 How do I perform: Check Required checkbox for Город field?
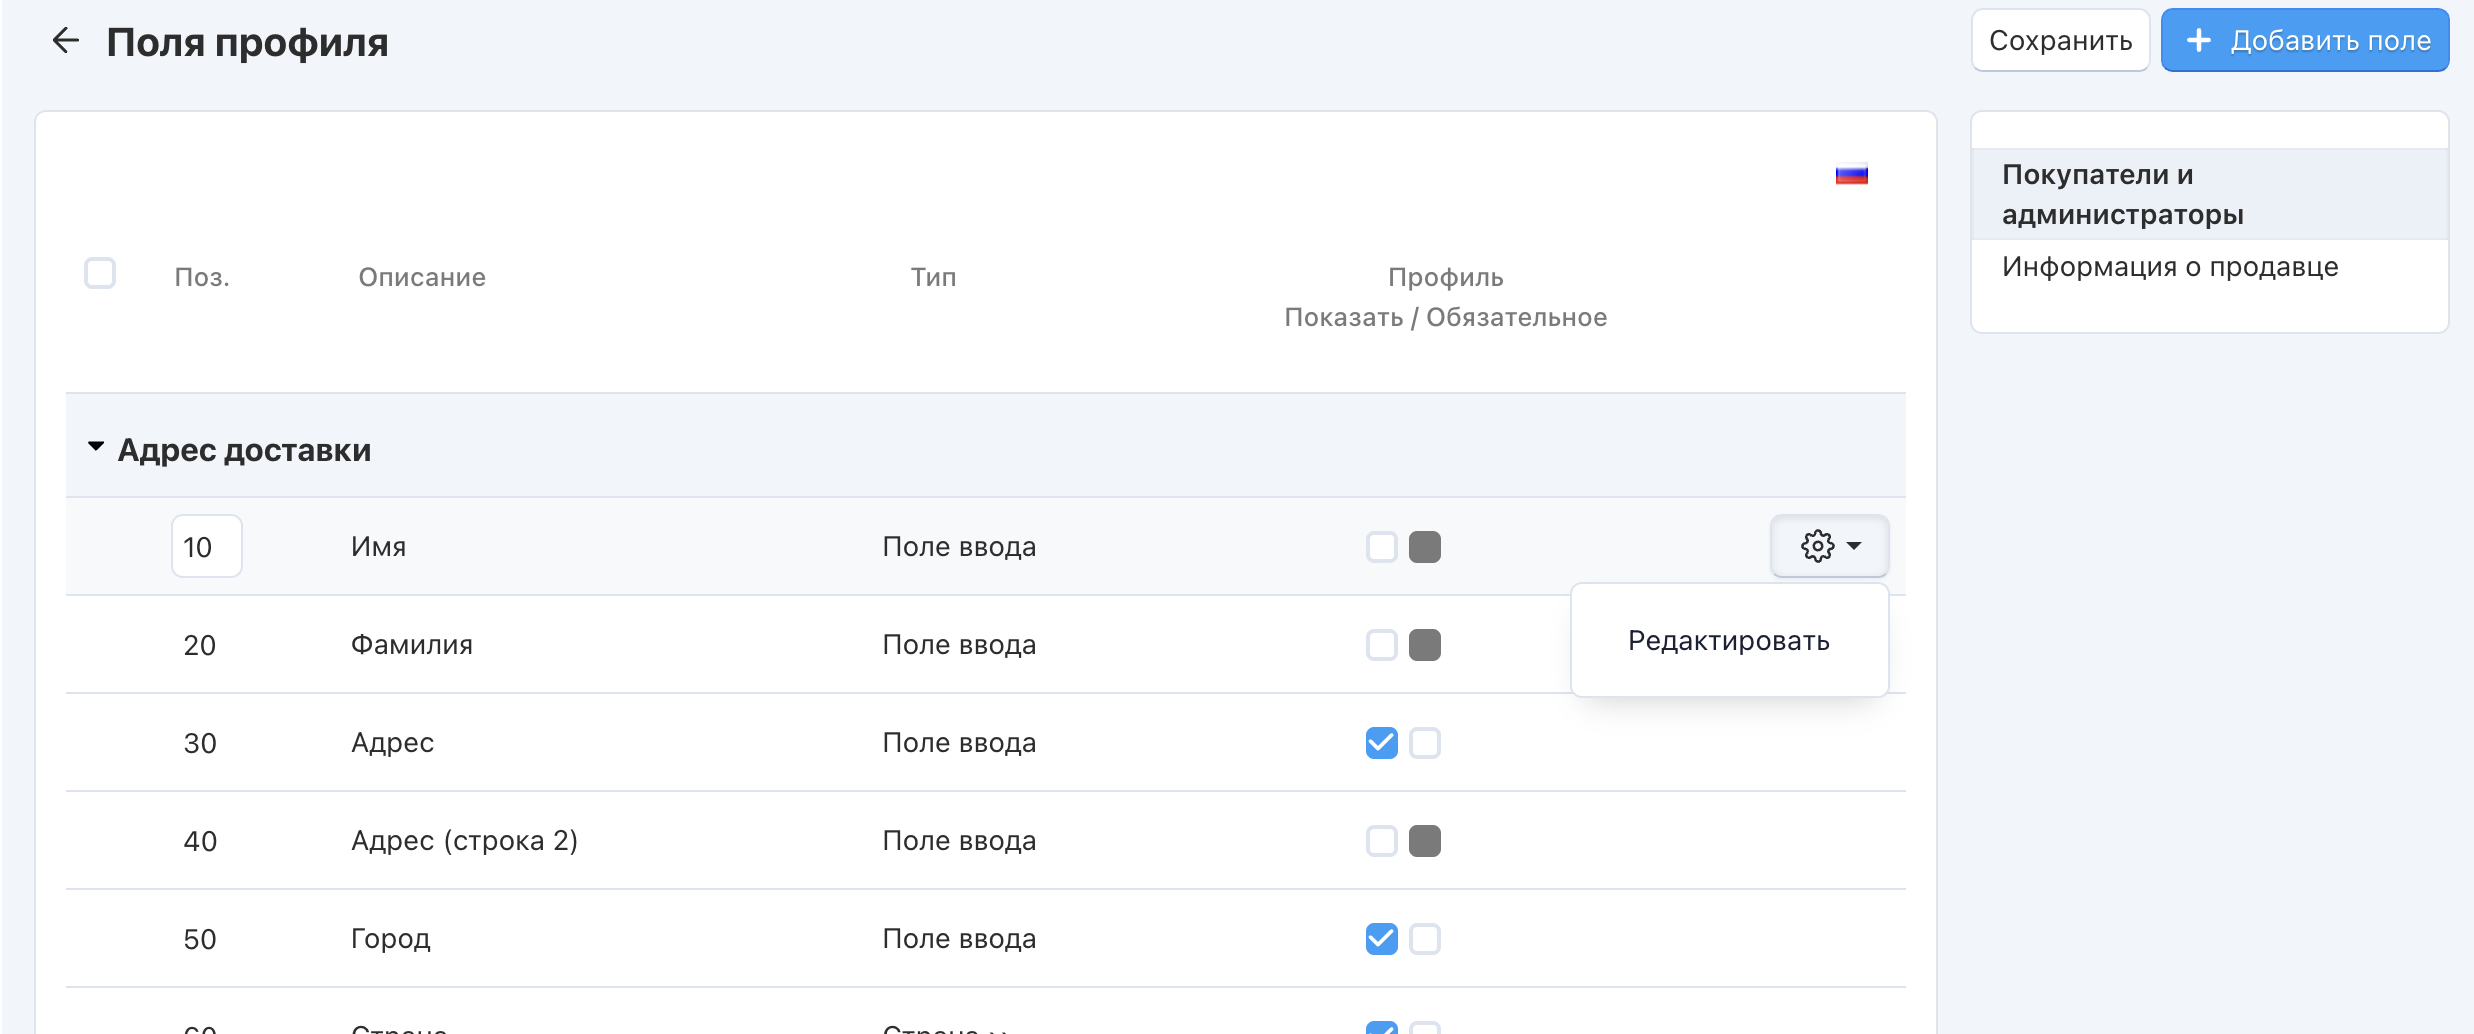coord(1424,939)
